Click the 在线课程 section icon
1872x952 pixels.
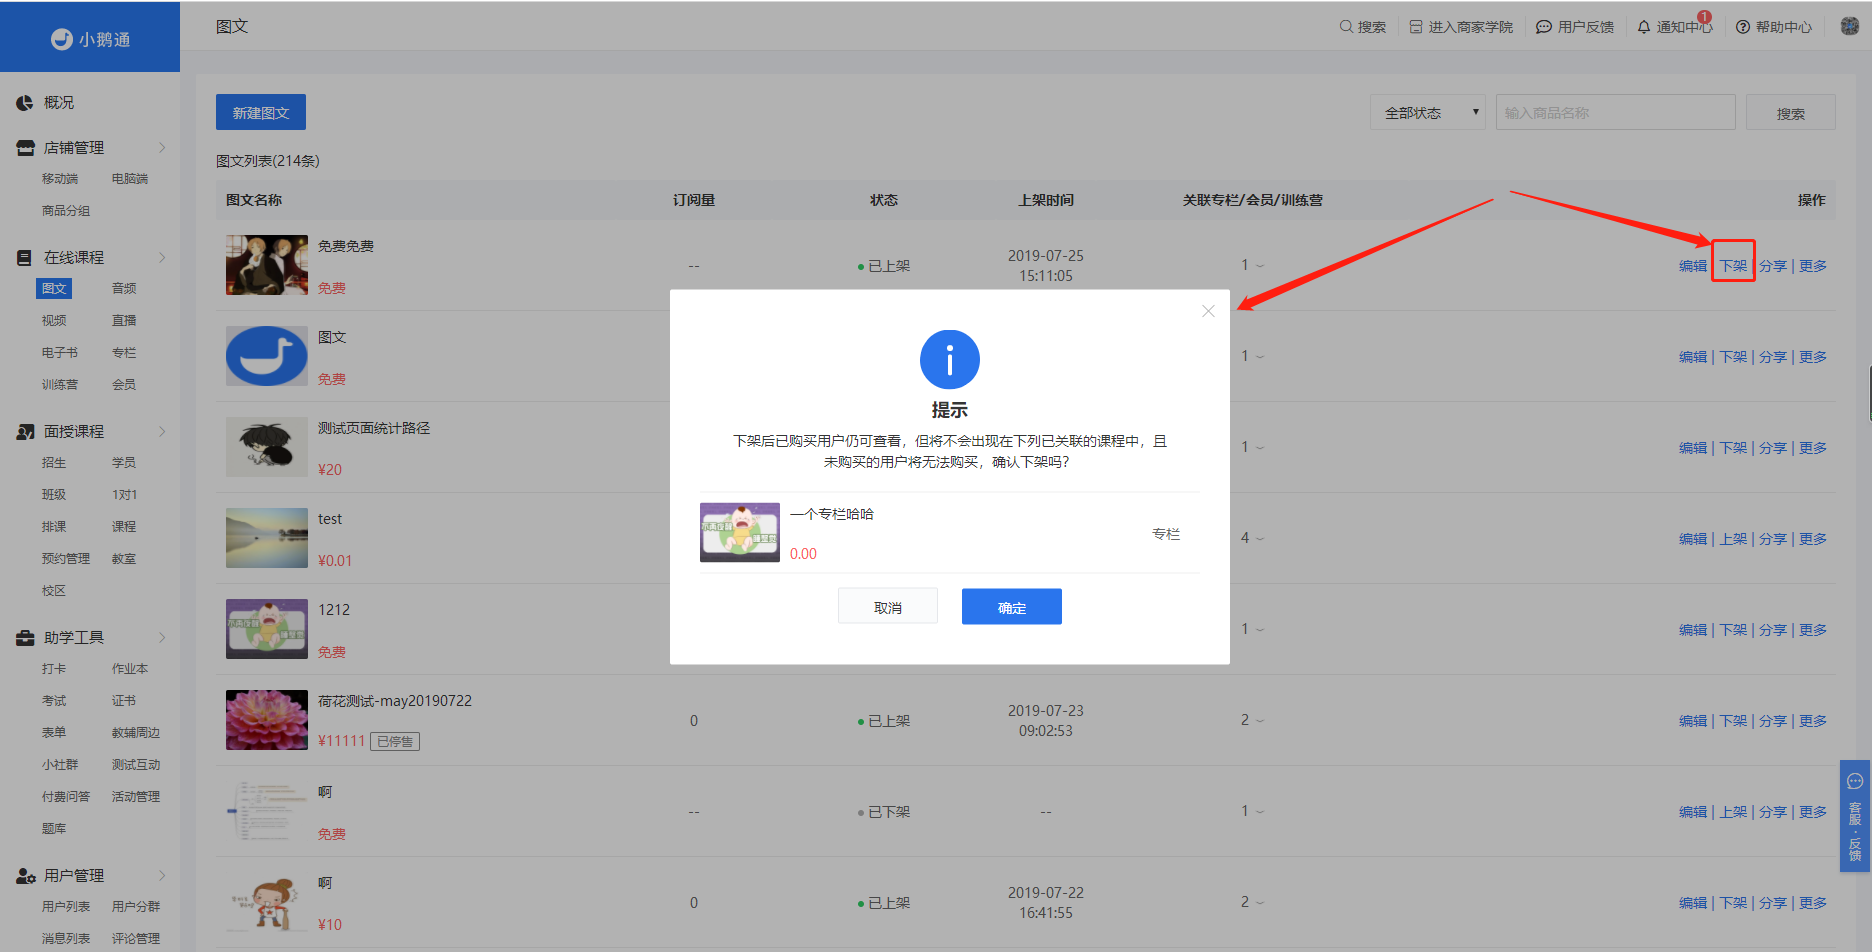coord(25,258)
